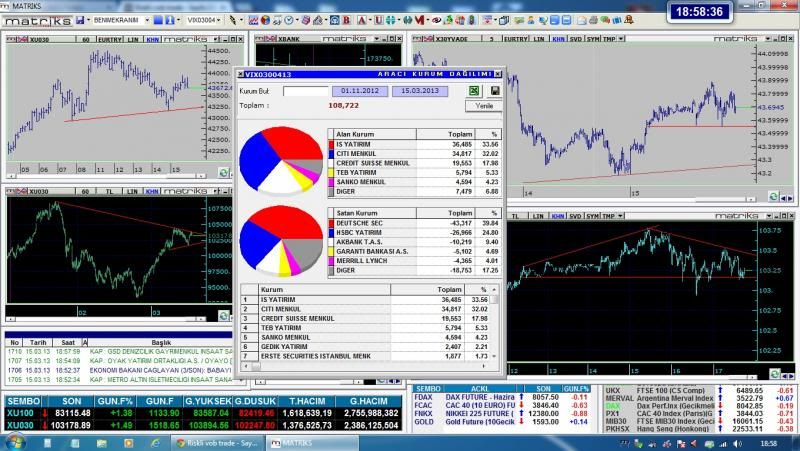
Task: Open matriks menu arrow on XBANK chart
Action: 377,39
